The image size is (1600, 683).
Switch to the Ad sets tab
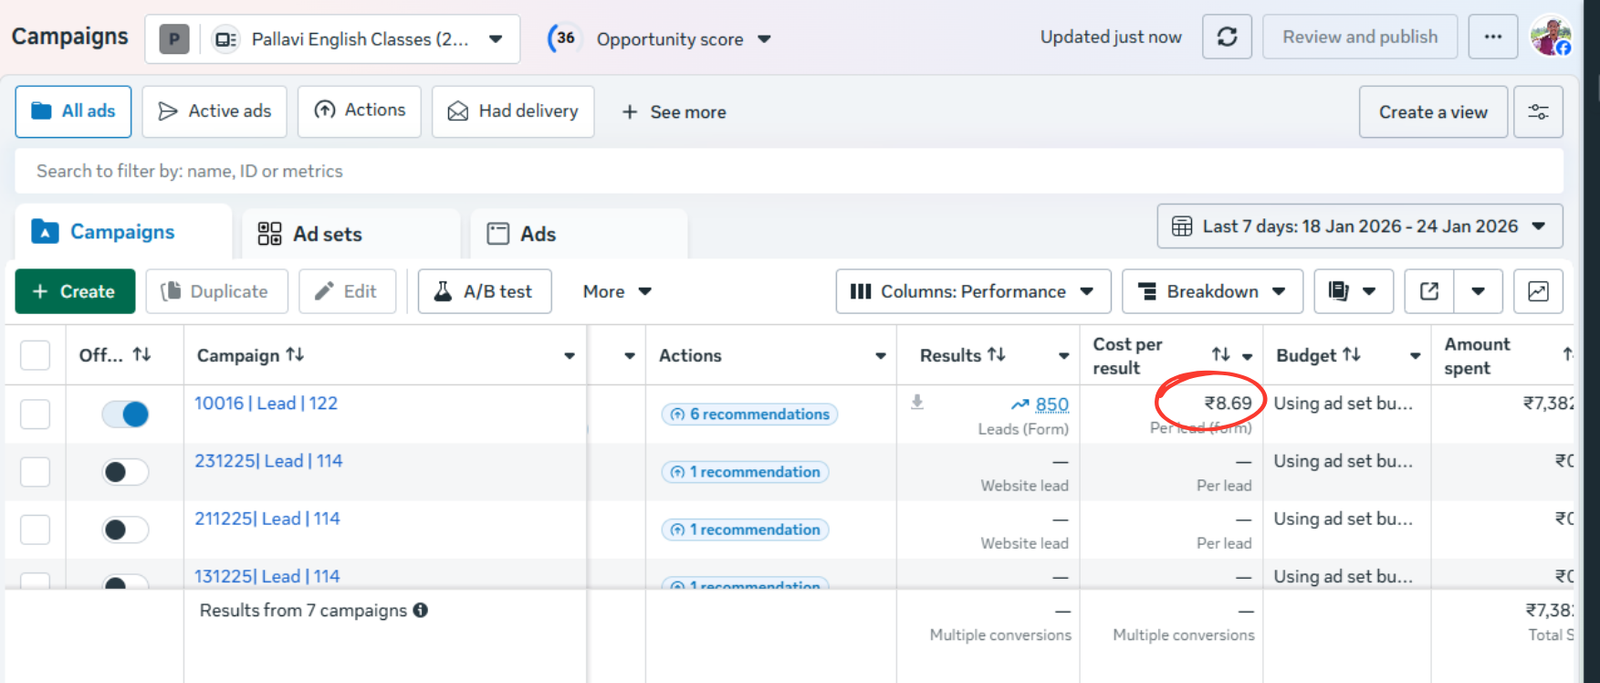[350, 234]
